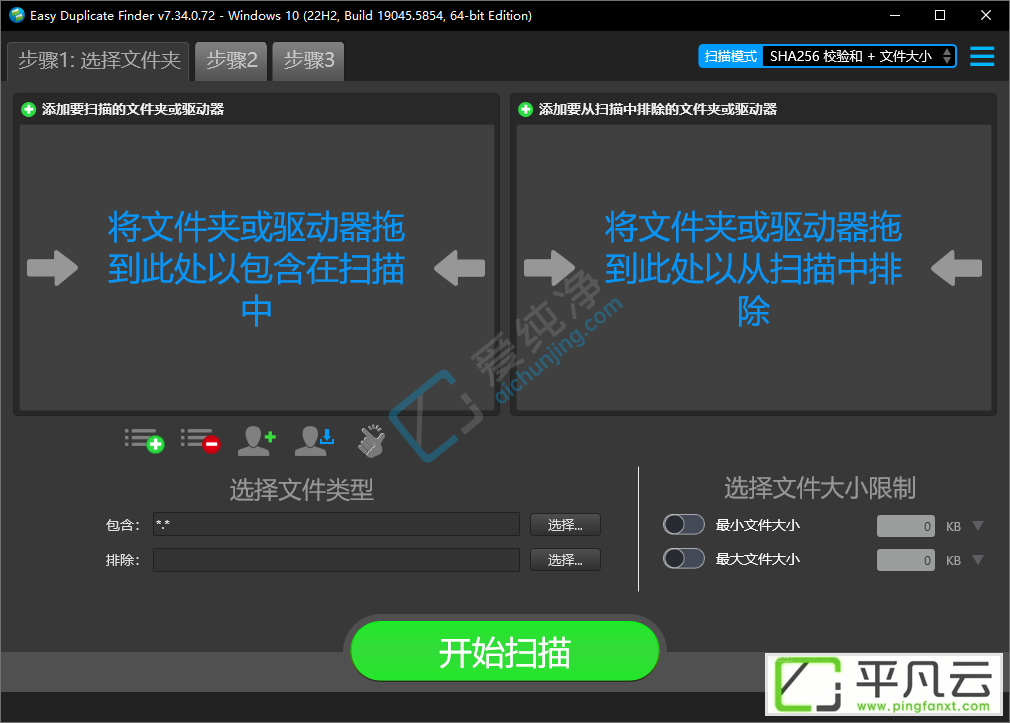Click the 添加要扫描的文件夹或驱动器 heading

coord(133,110)
